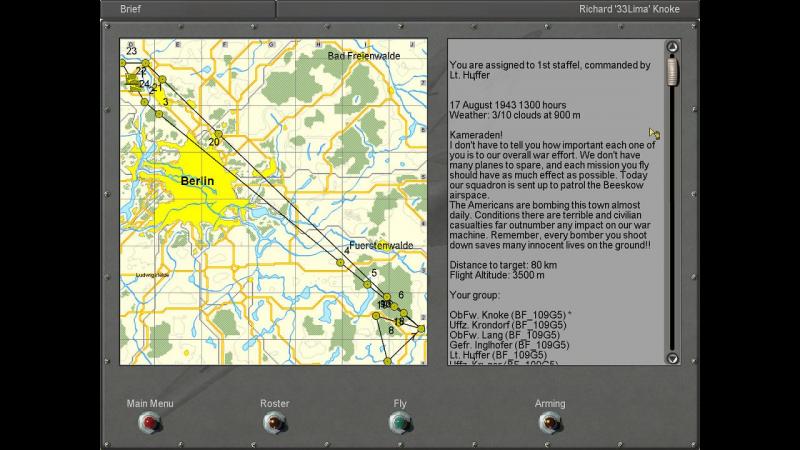
Task: Click the Fly label text
Action: click(x=400, y=403)
